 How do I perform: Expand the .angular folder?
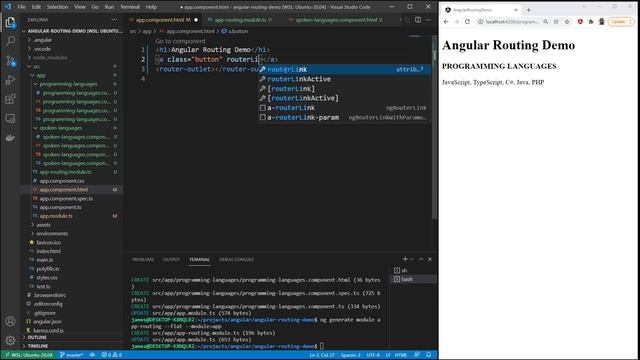pos(42,40)
